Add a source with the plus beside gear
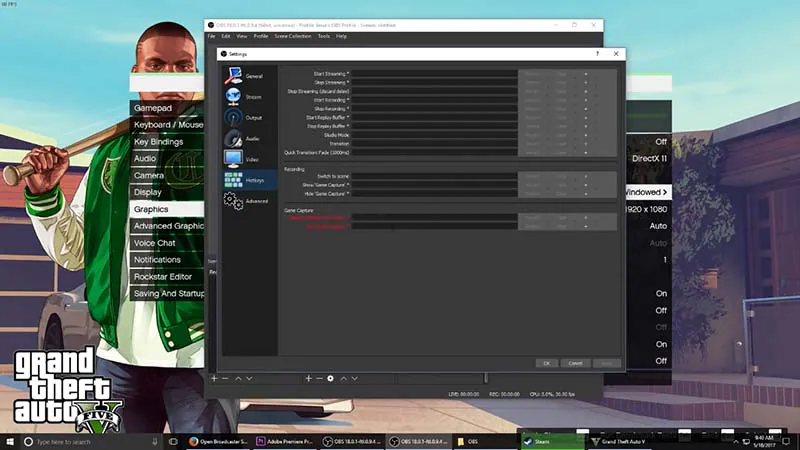 pyautogui.click(x=308, y=379)
